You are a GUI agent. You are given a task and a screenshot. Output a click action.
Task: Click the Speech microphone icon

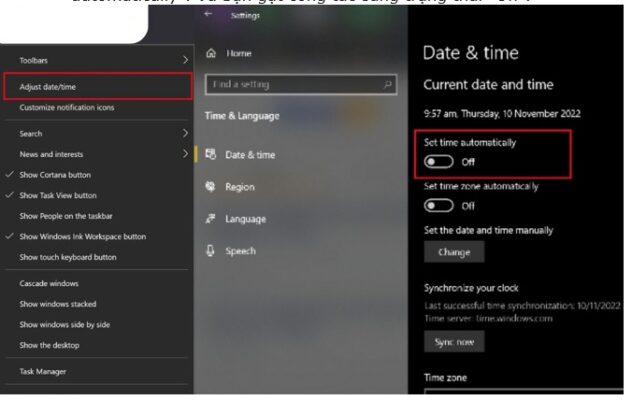pyautogui.click(x=211, y=251)
